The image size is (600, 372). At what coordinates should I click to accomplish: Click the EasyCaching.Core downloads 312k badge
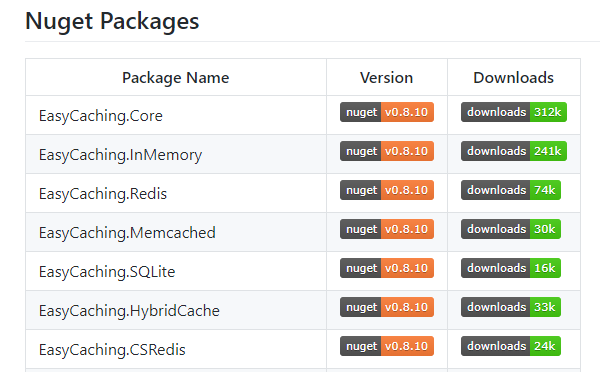click(x=514, y=112)
